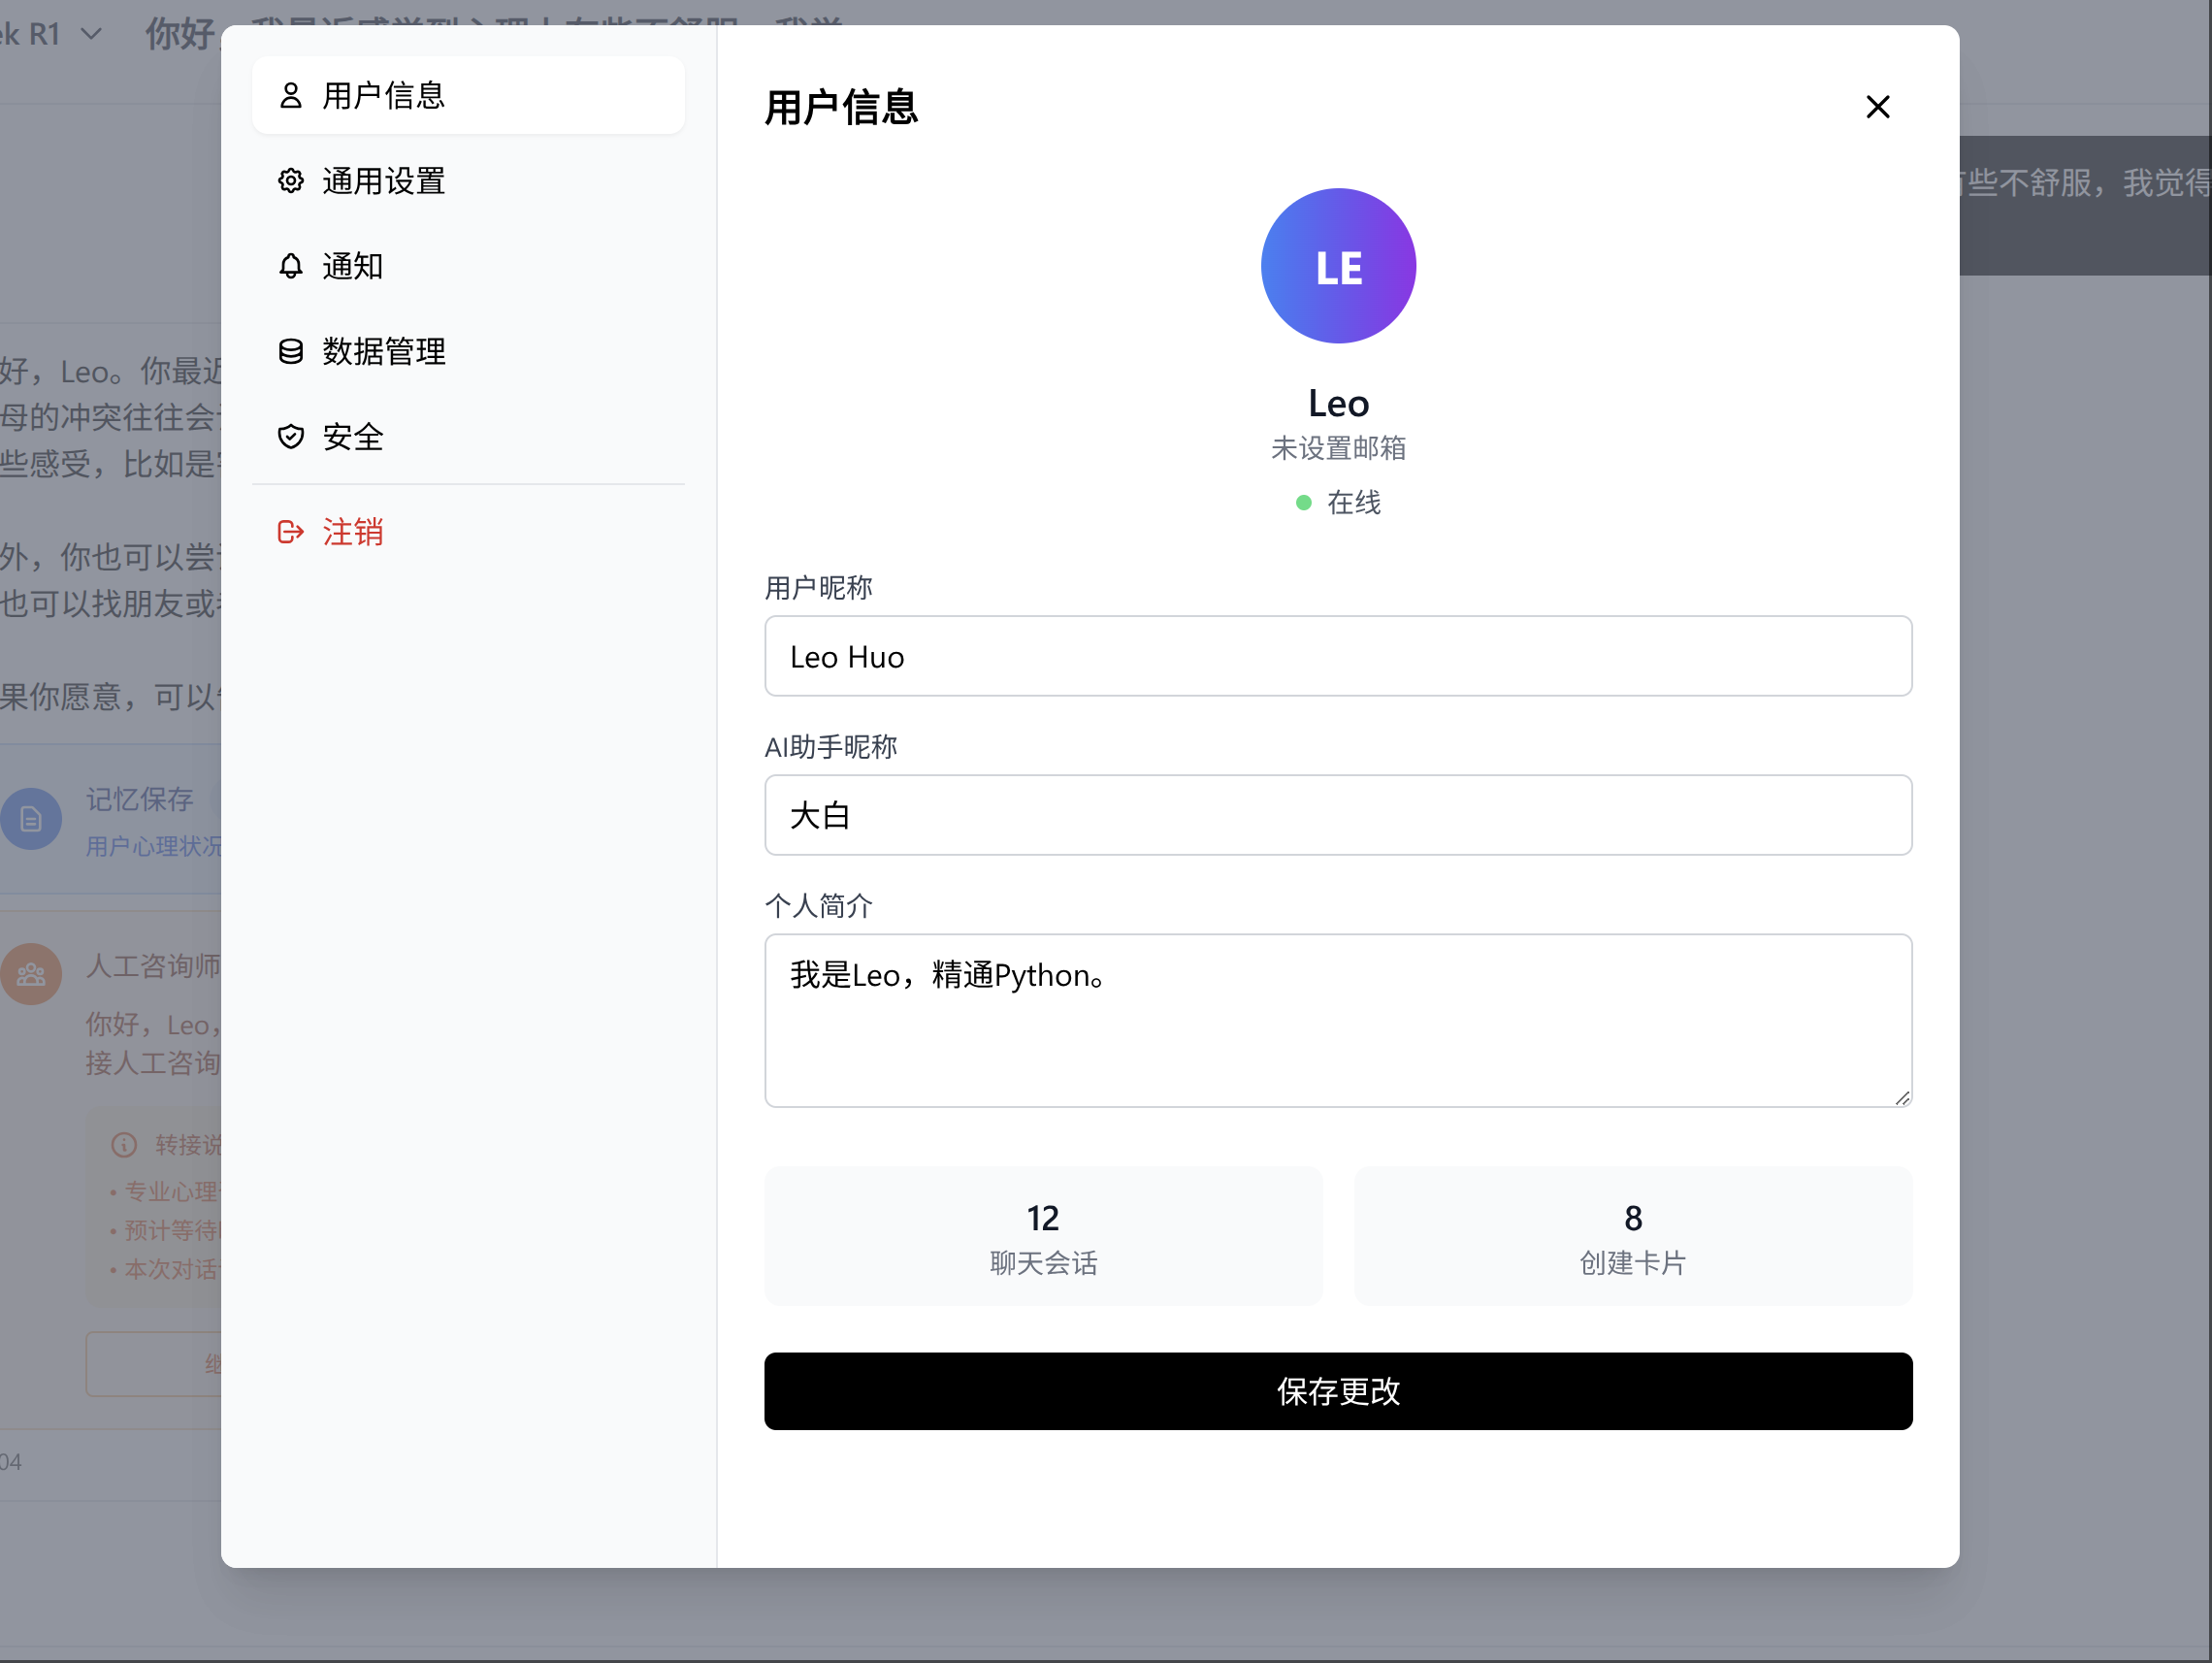The image size is (2212, 1663).
Task: Open the 通用设置 tab
Action: coord(384,181)
